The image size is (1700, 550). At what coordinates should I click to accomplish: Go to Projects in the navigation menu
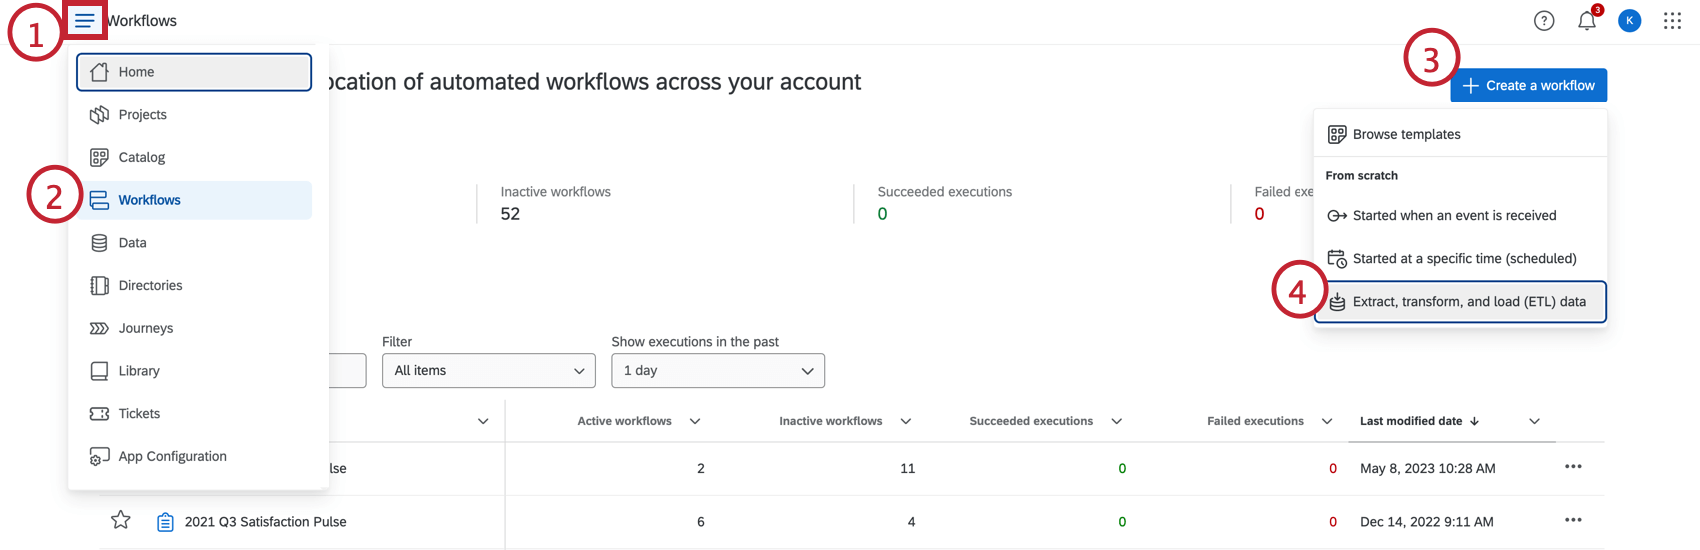click(142, 115)
